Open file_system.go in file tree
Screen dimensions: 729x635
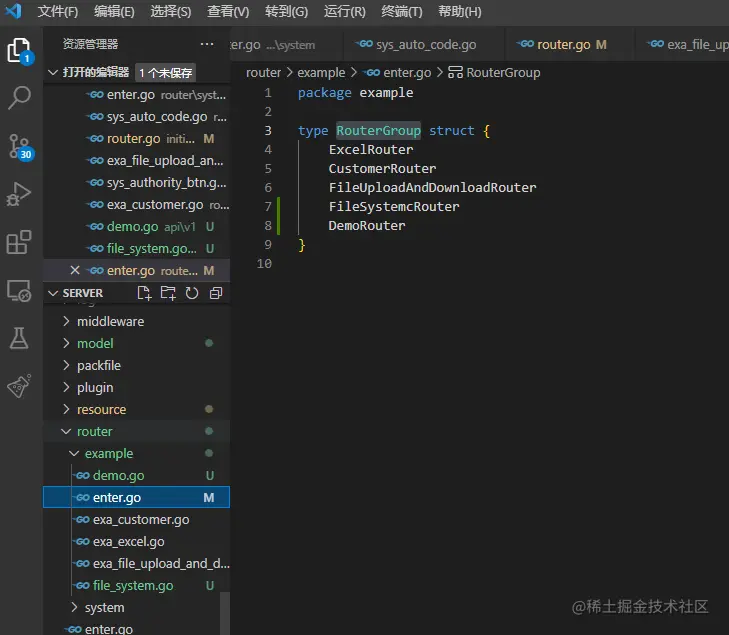[137, 586]
